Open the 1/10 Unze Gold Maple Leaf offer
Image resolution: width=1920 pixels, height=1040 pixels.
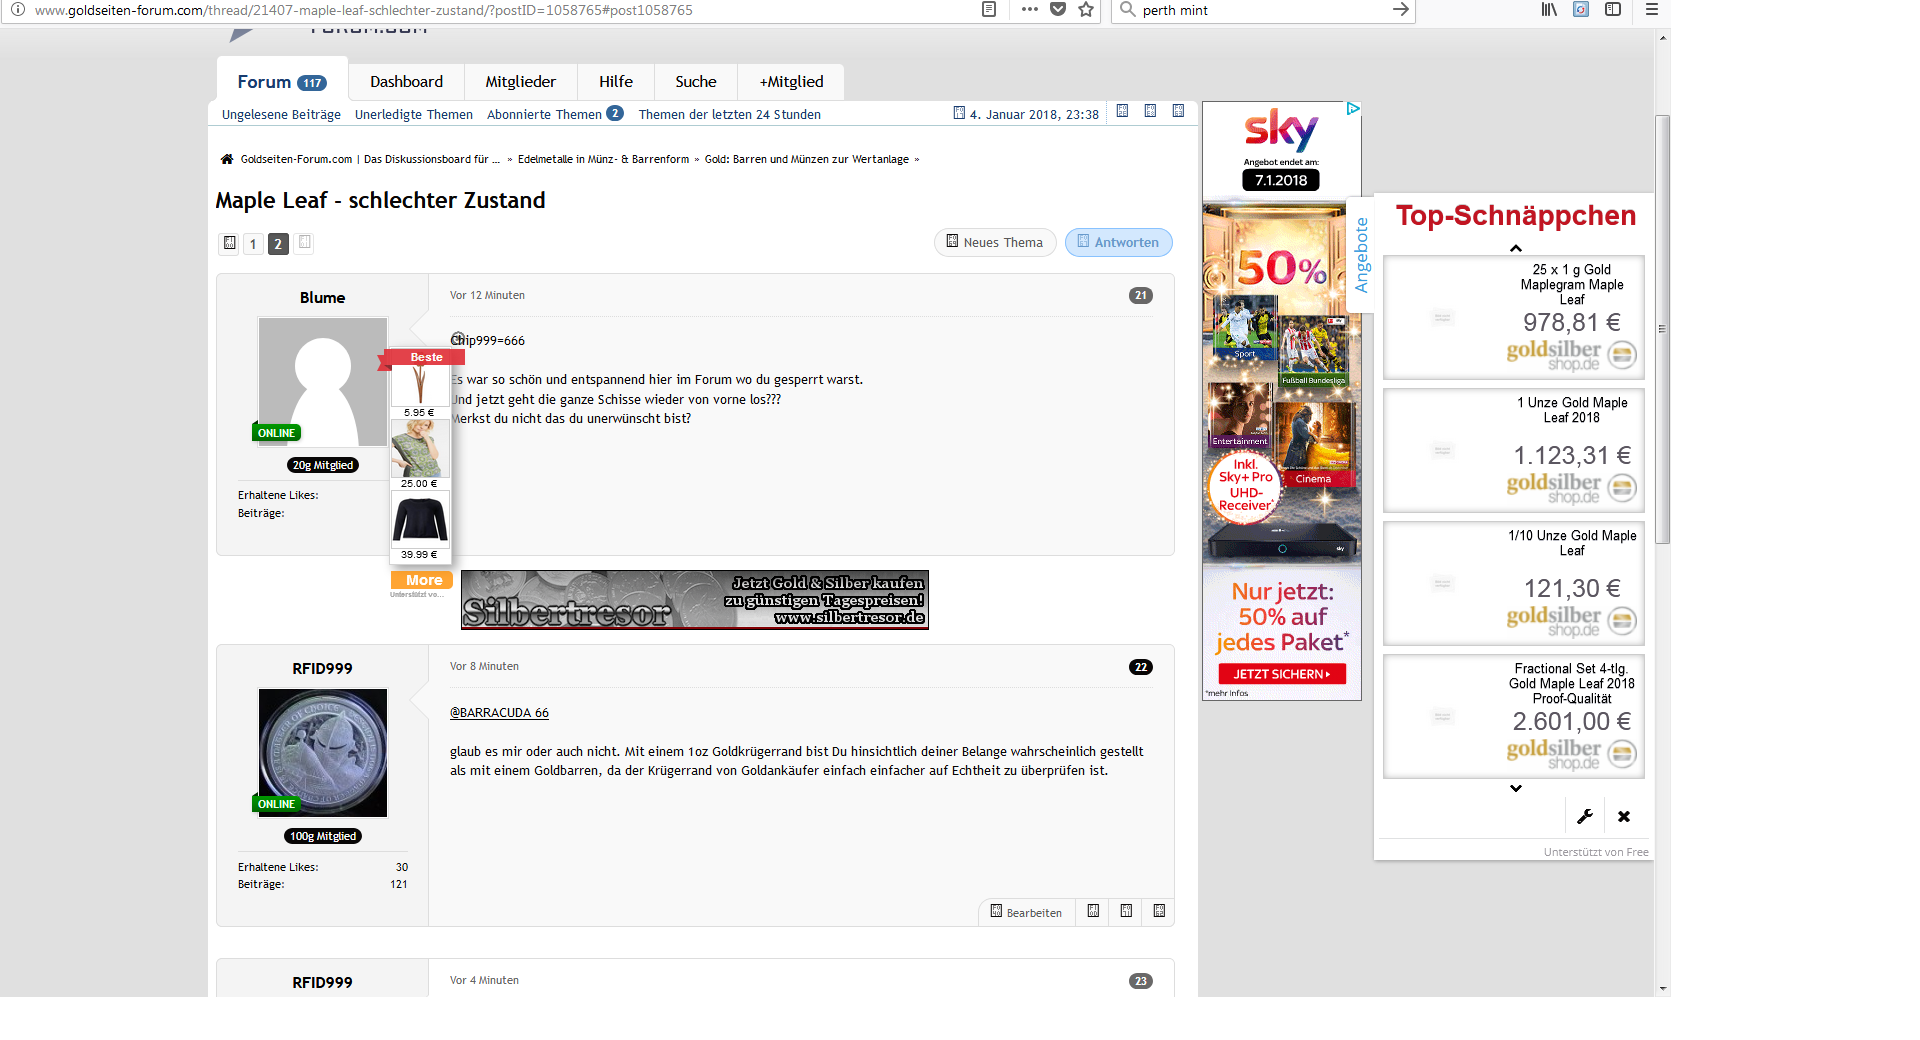1514,583
